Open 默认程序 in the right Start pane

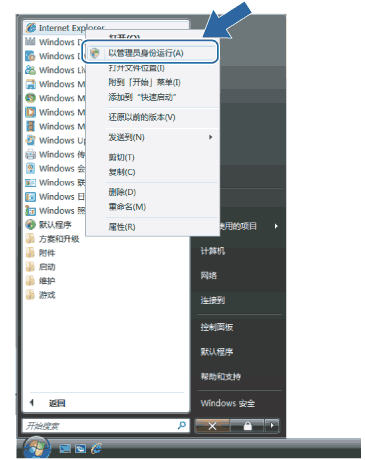(x=217, y=352)
